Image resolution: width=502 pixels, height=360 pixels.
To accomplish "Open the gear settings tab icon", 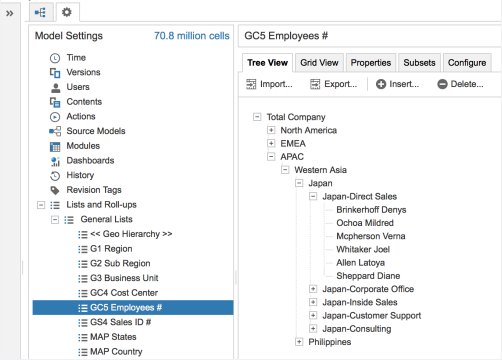I will (x=67, y=12).
